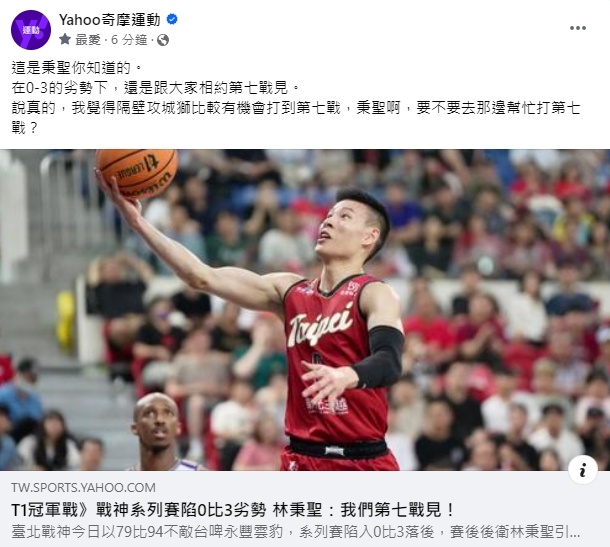This screenshot has width=610, height=547.
Task: Open the basketball player article photo
Action: click(x=305, y=310)
